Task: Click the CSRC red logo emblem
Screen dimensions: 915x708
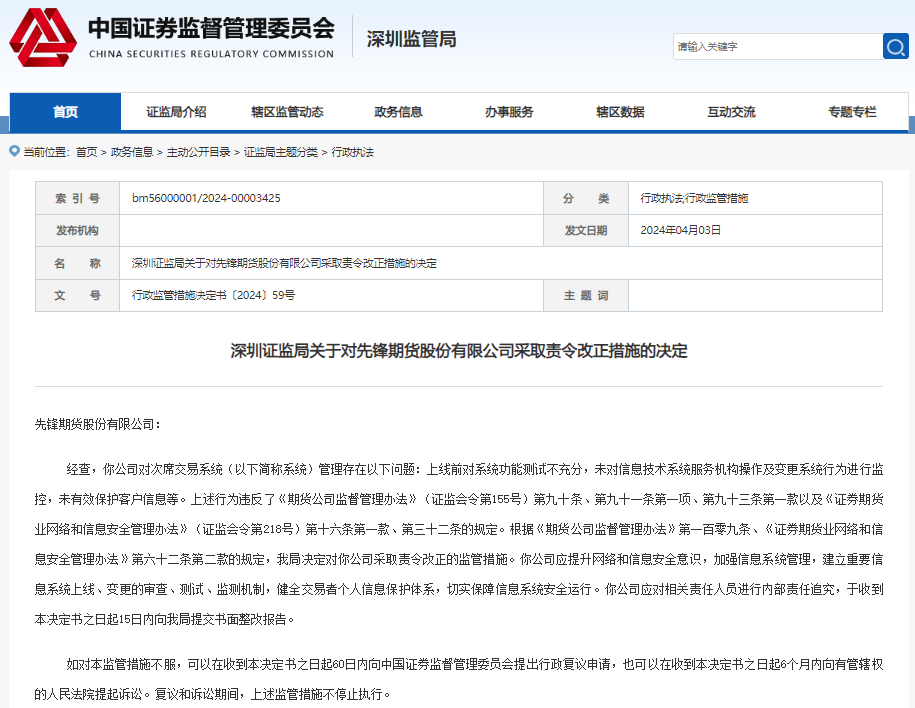Action: click(x=42, y=38)
